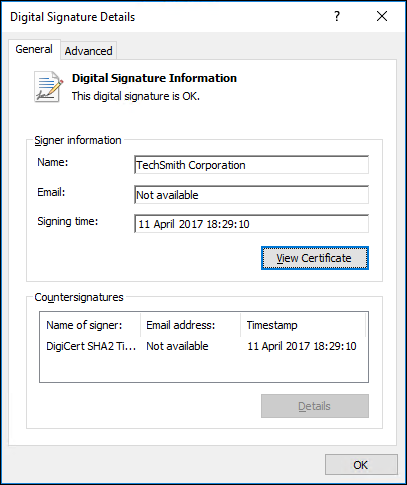Close the Digital Signature Details dialog

382,16
